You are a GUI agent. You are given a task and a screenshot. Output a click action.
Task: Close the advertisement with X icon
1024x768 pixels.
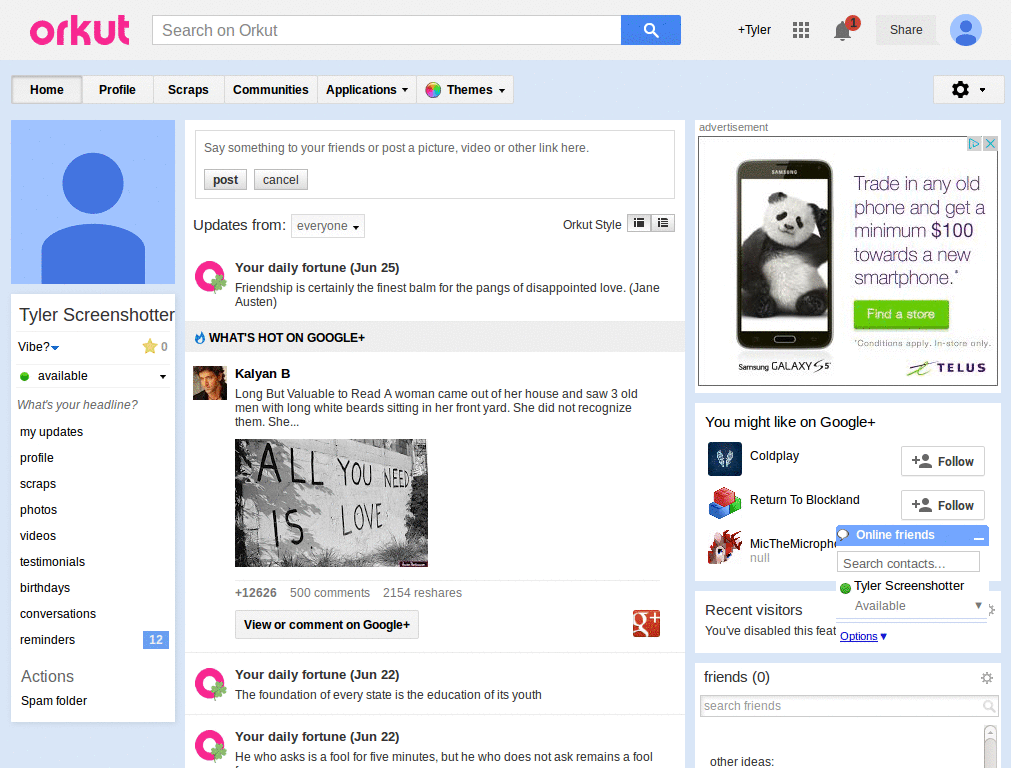point(990,144)
